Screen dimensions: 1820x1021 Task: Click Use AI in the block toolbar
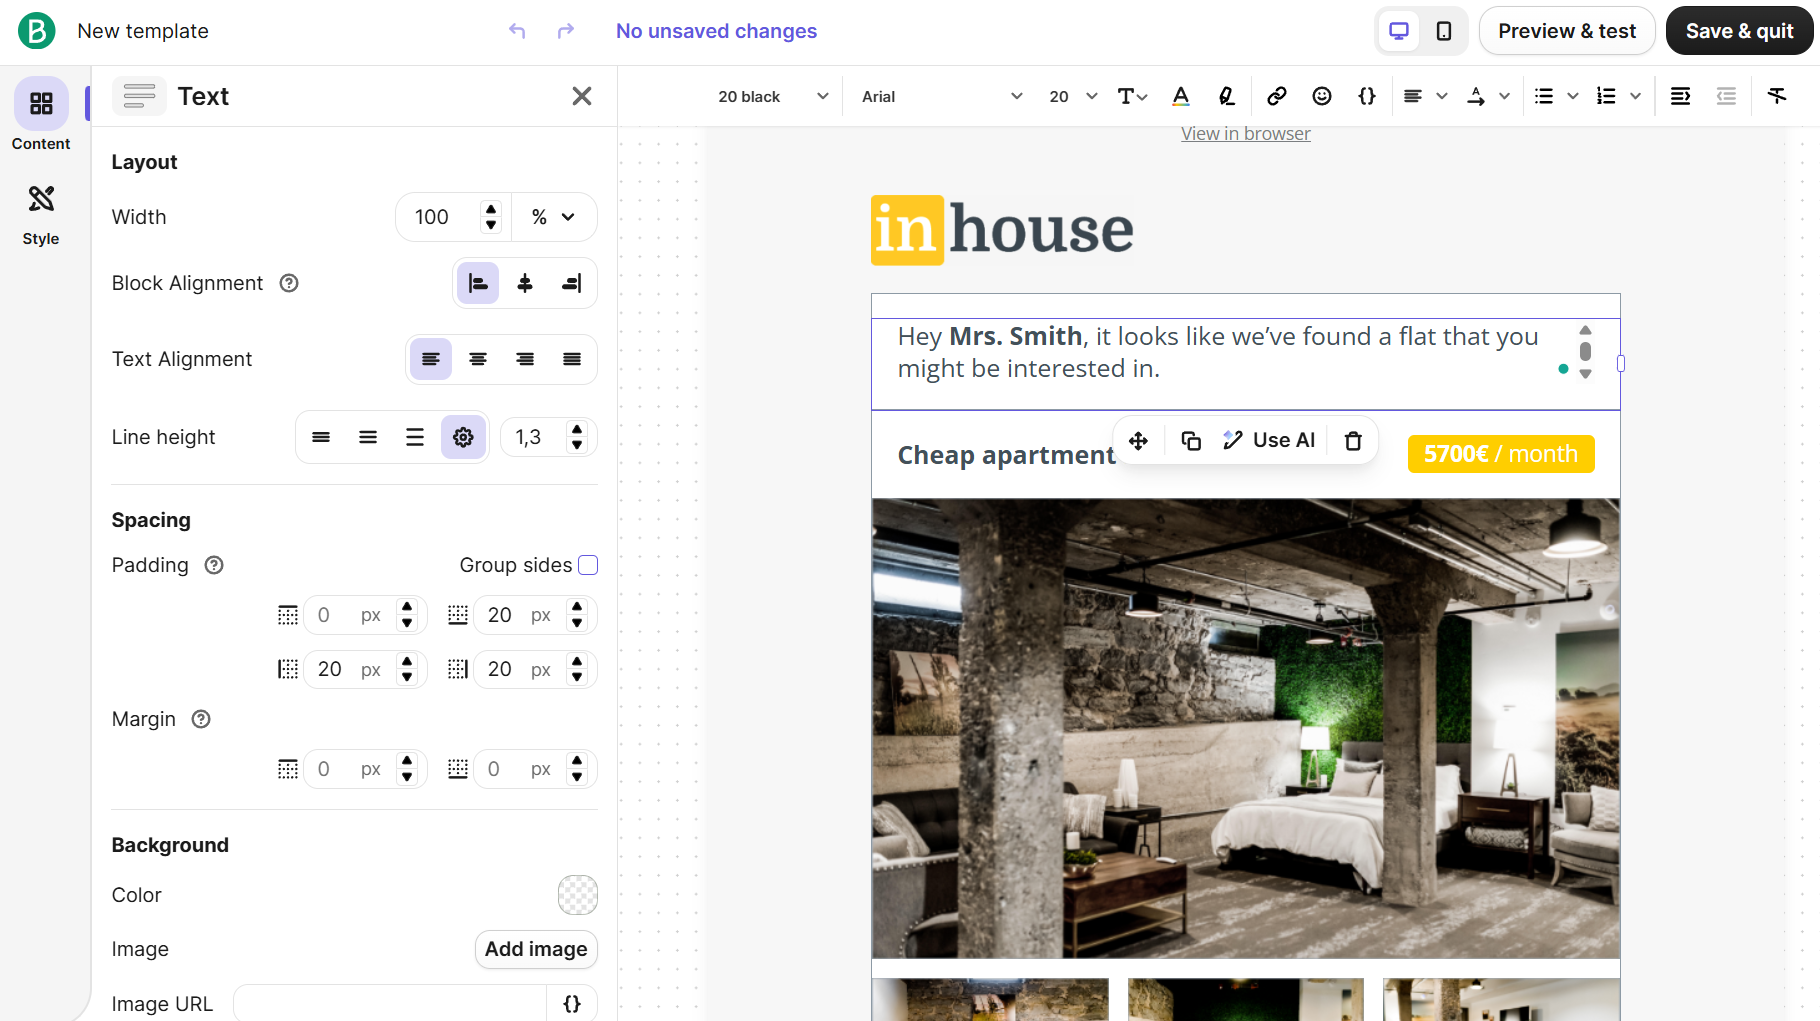[x=1269, y=441]
